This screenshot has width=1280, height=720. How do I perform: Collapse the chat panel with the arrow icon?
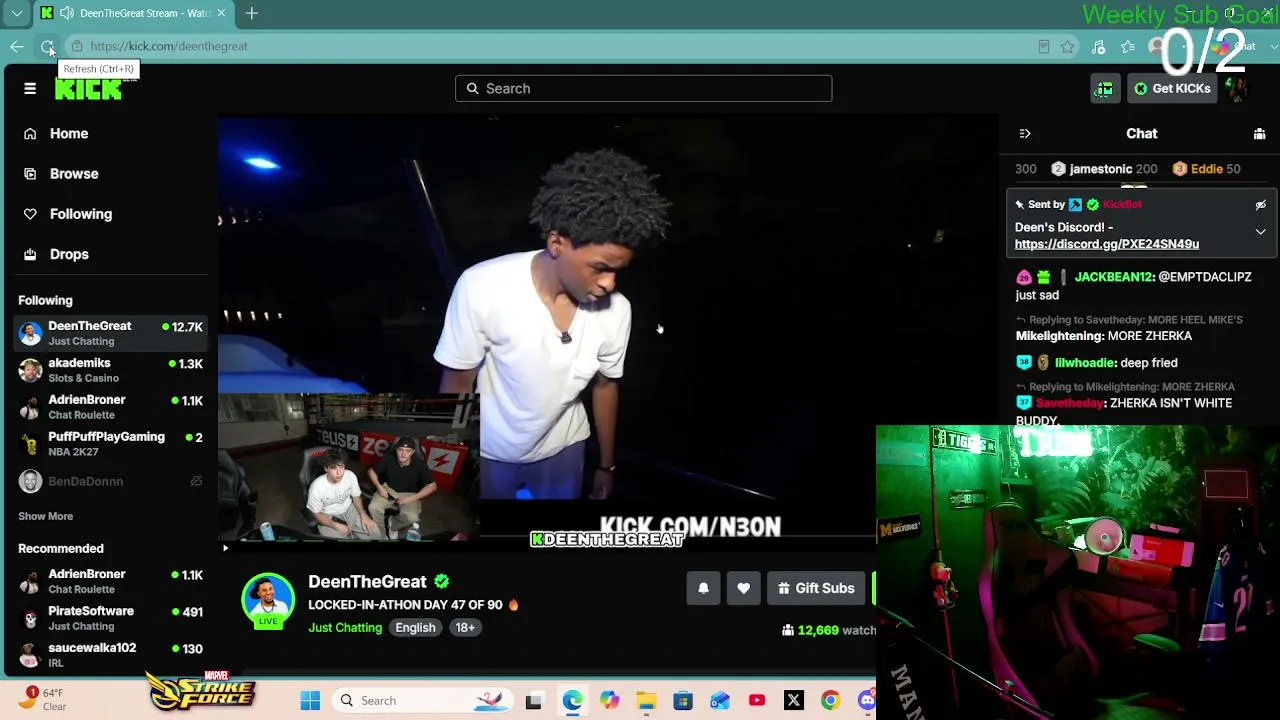click(x=1025, y=133)
